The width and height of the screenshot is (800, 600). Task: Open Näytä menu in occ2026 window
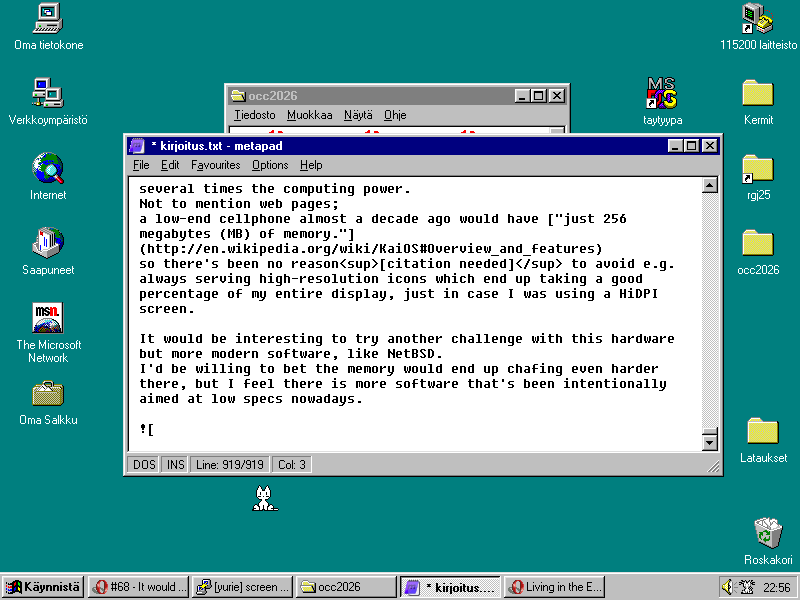pos(358,115)
